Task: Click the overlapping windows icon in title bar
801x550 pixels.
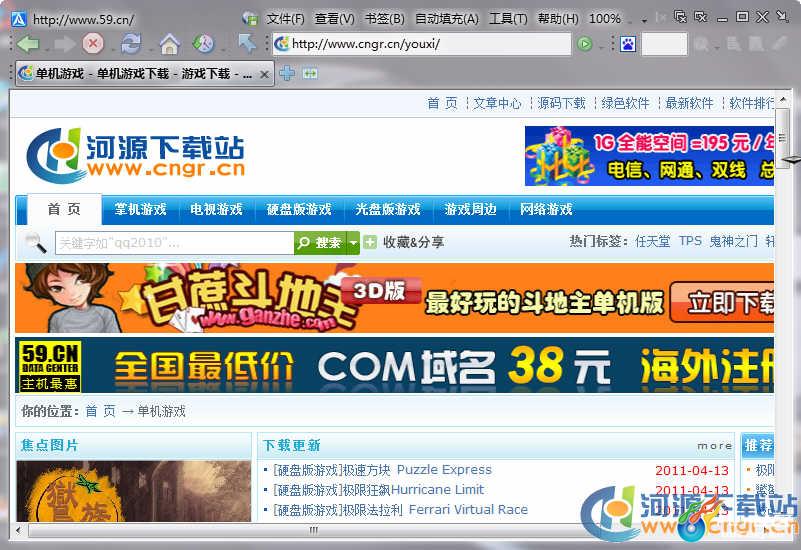Action: (x=680, y=17)
